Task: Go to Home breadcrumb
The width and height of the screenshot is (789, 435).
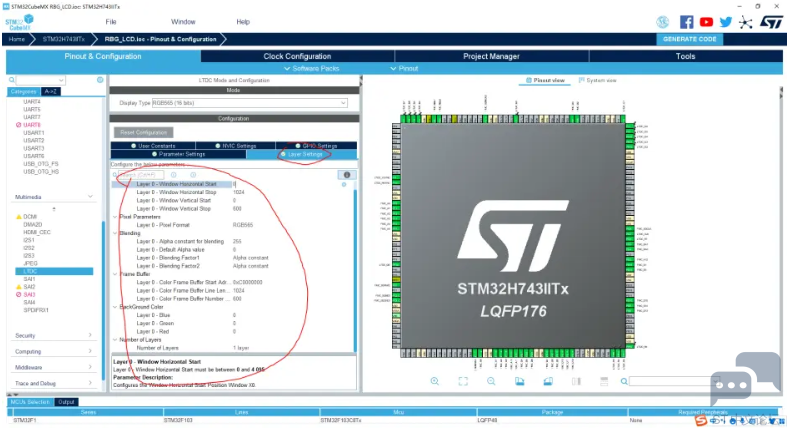Action: point(16,39)
